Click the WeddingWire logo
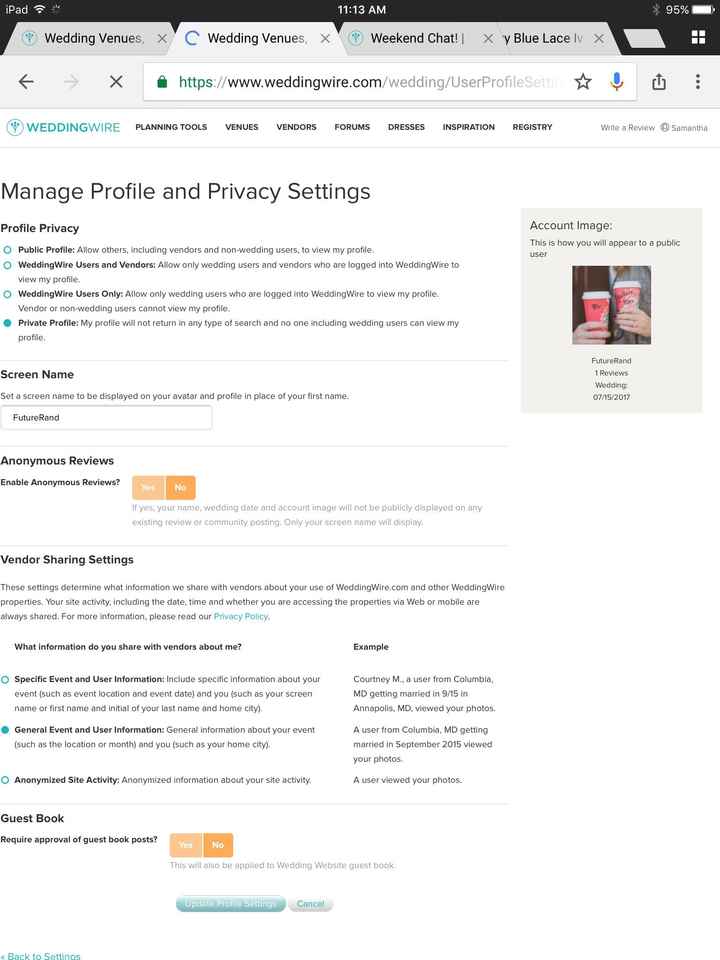This screenshot has height=960, width=720. tap(63, 127)
